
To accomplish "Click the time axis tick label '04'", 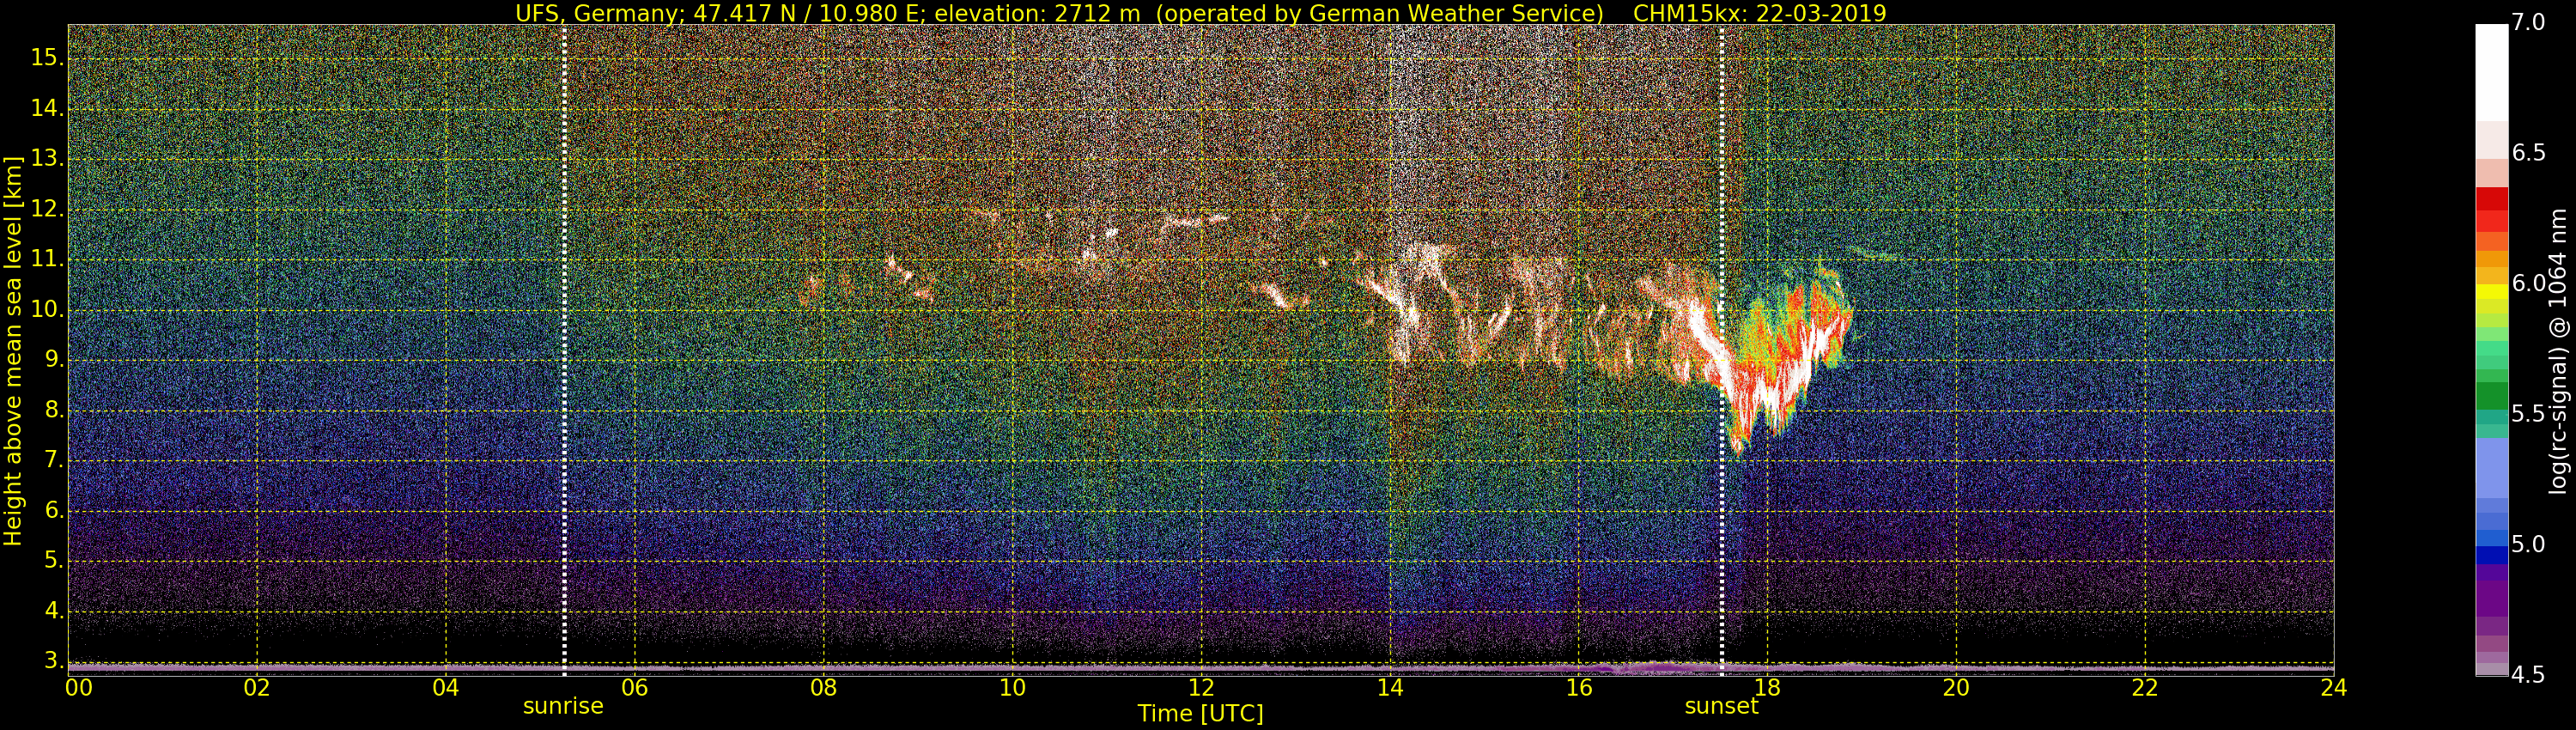I will 446,688.
